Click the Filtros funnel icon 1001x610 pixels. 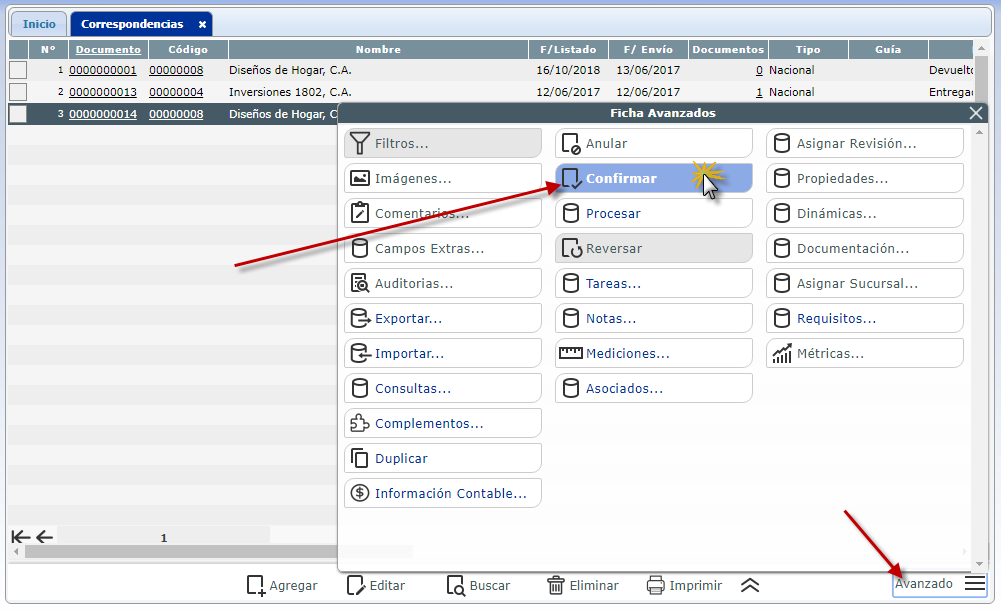[x=359, y=144]
